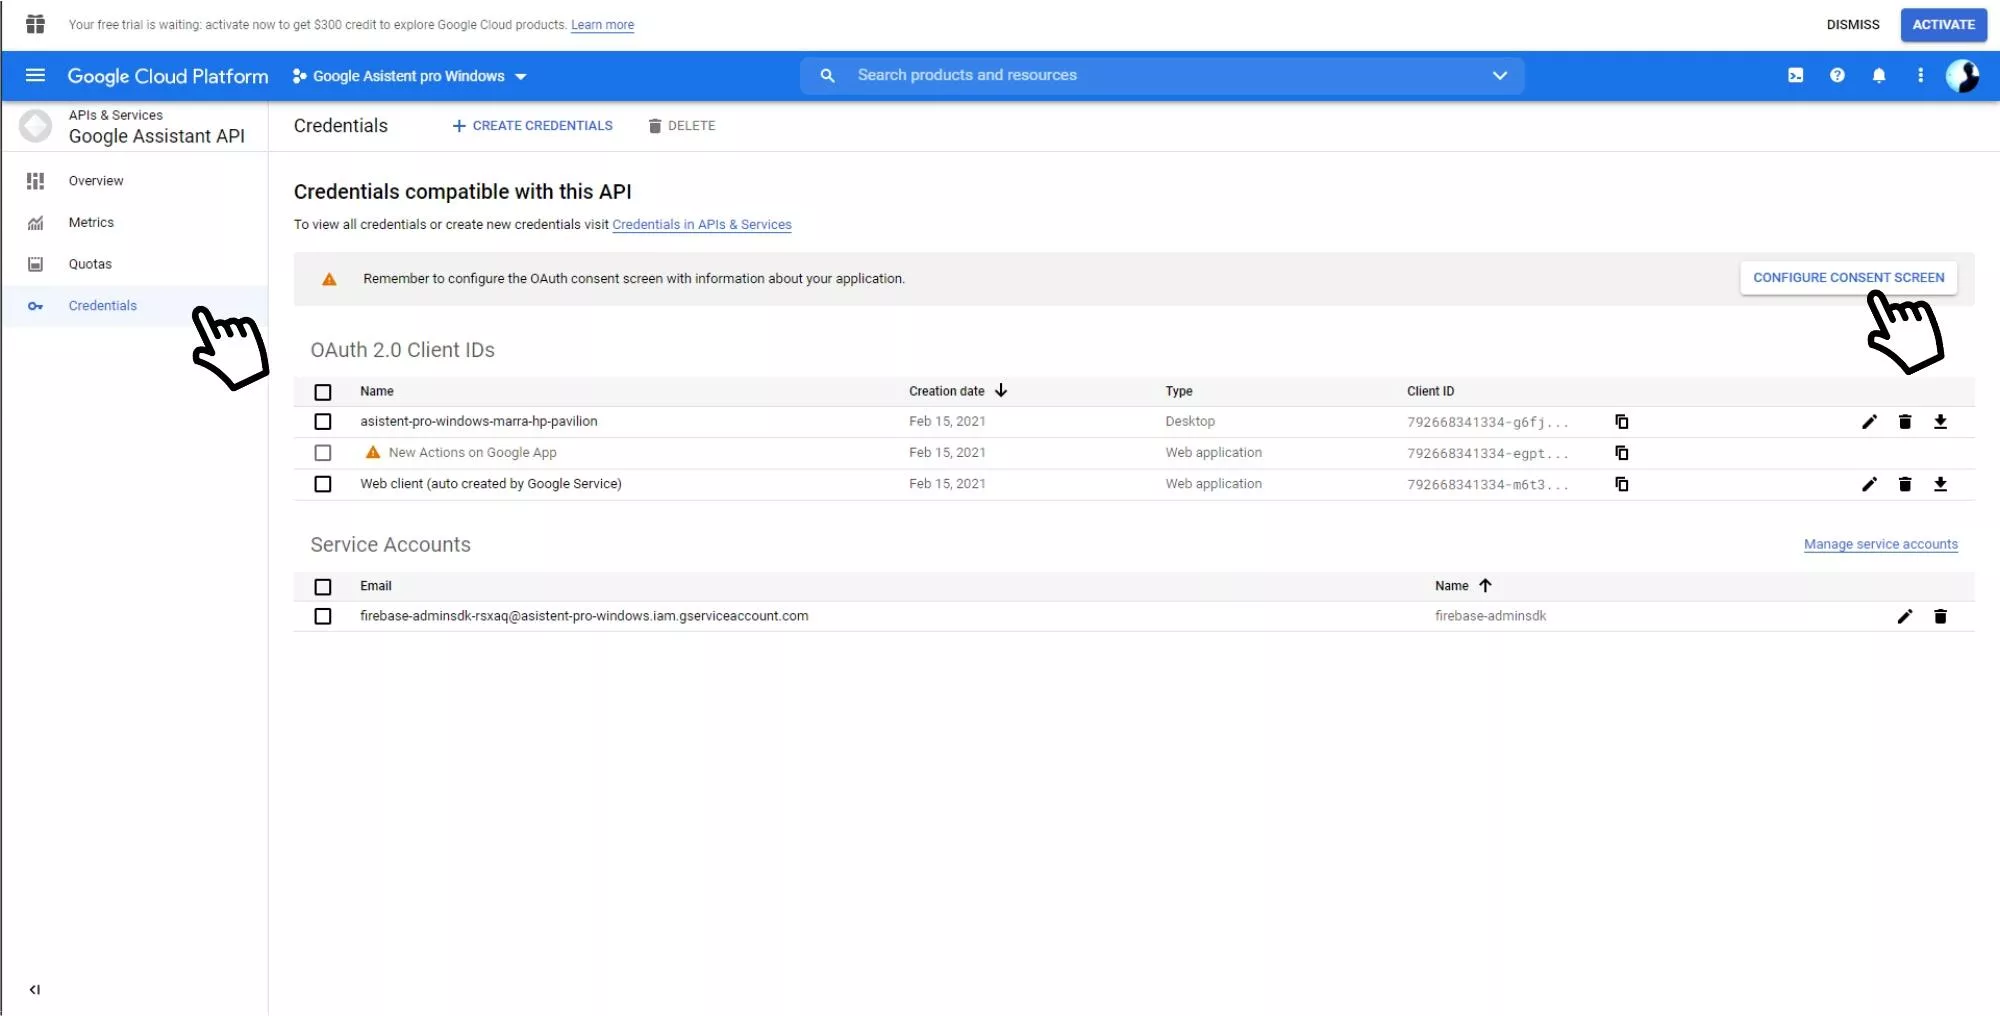
Task: Open the three-dot settings menu
Action: (1920, 75)
